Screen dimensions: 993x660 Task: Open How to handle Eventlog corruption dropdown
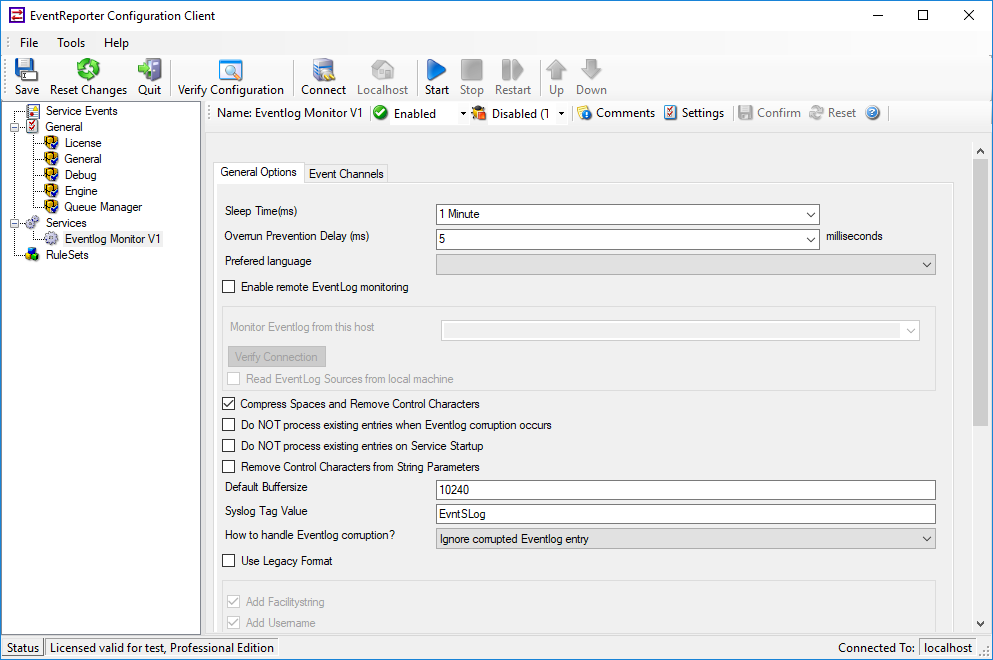tap(927, 539)
